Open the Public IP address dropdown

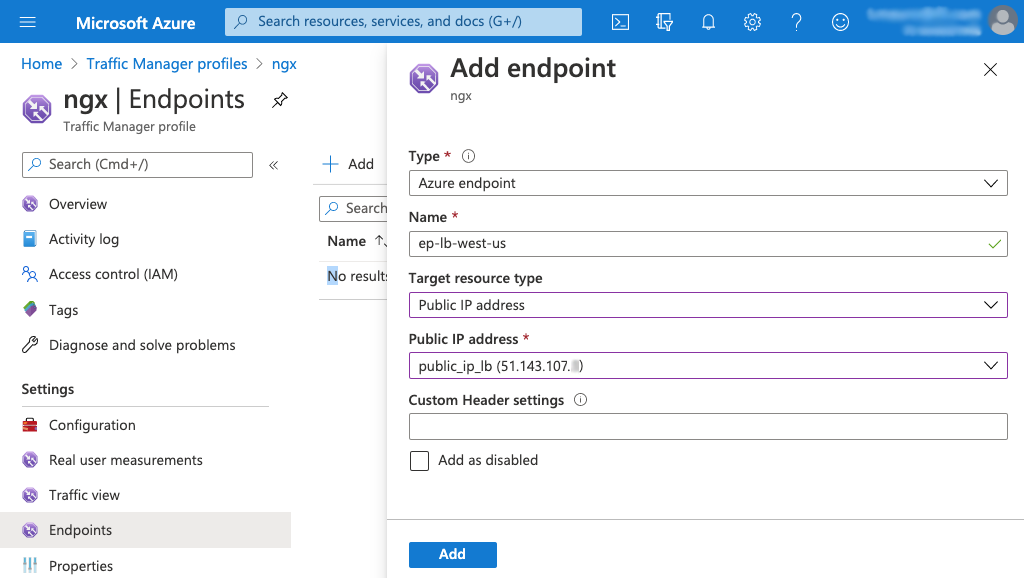pos(708,366)
